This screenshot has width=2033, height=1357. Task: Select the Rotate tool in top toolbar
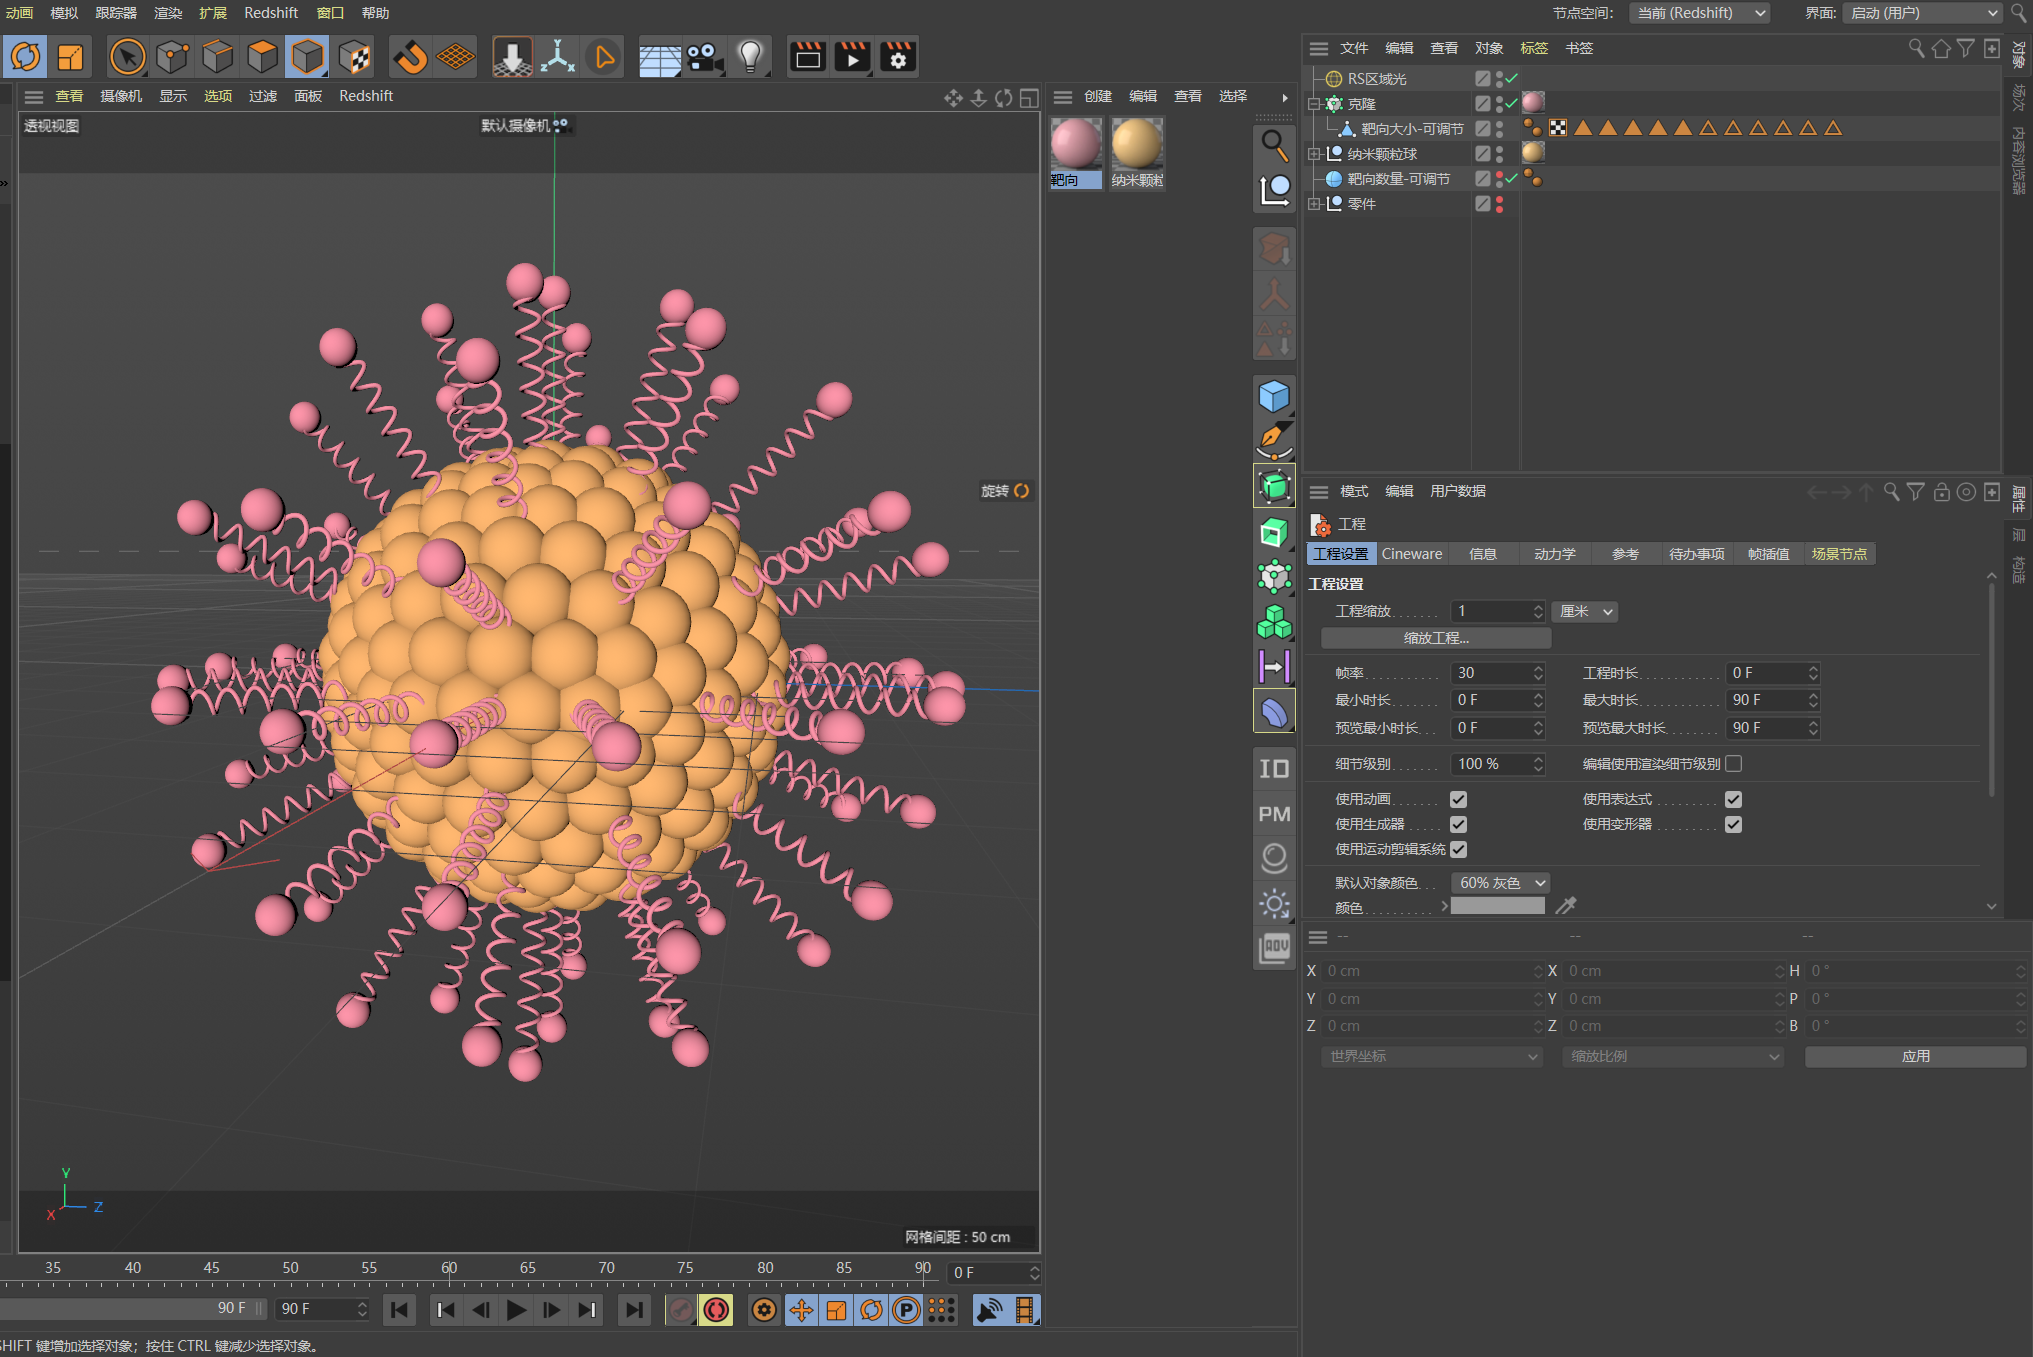pyautogui.click(x=26, y=57)
